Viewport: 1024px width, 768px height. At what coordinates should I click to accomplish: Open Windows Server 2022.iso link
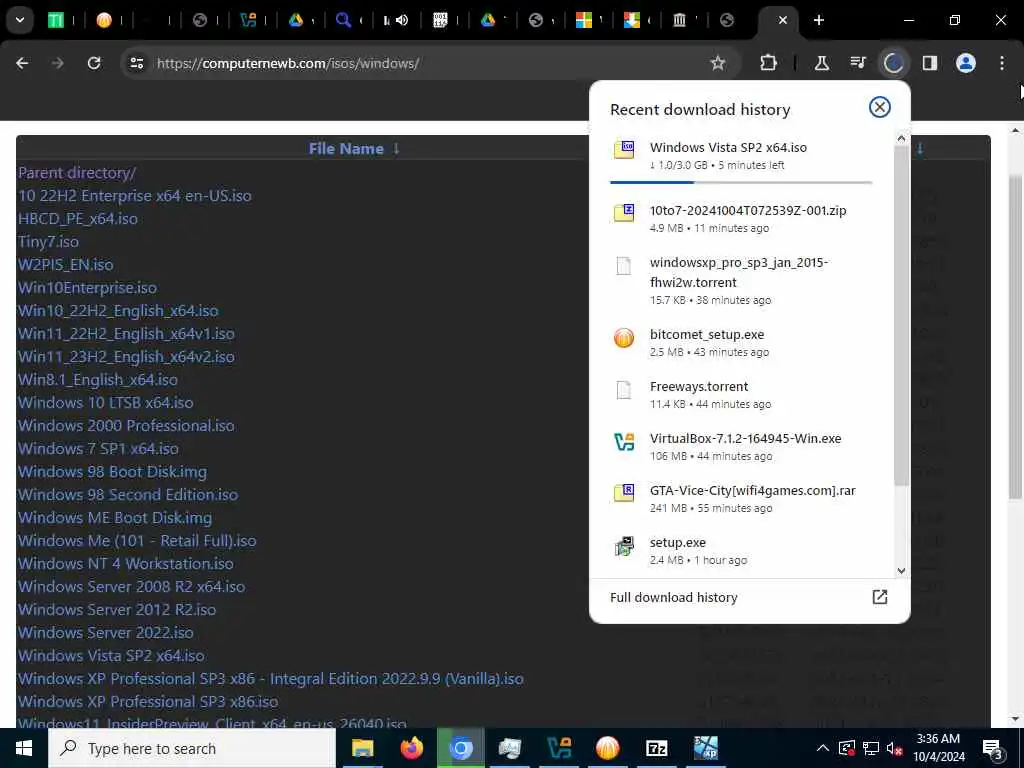[106, 632]
